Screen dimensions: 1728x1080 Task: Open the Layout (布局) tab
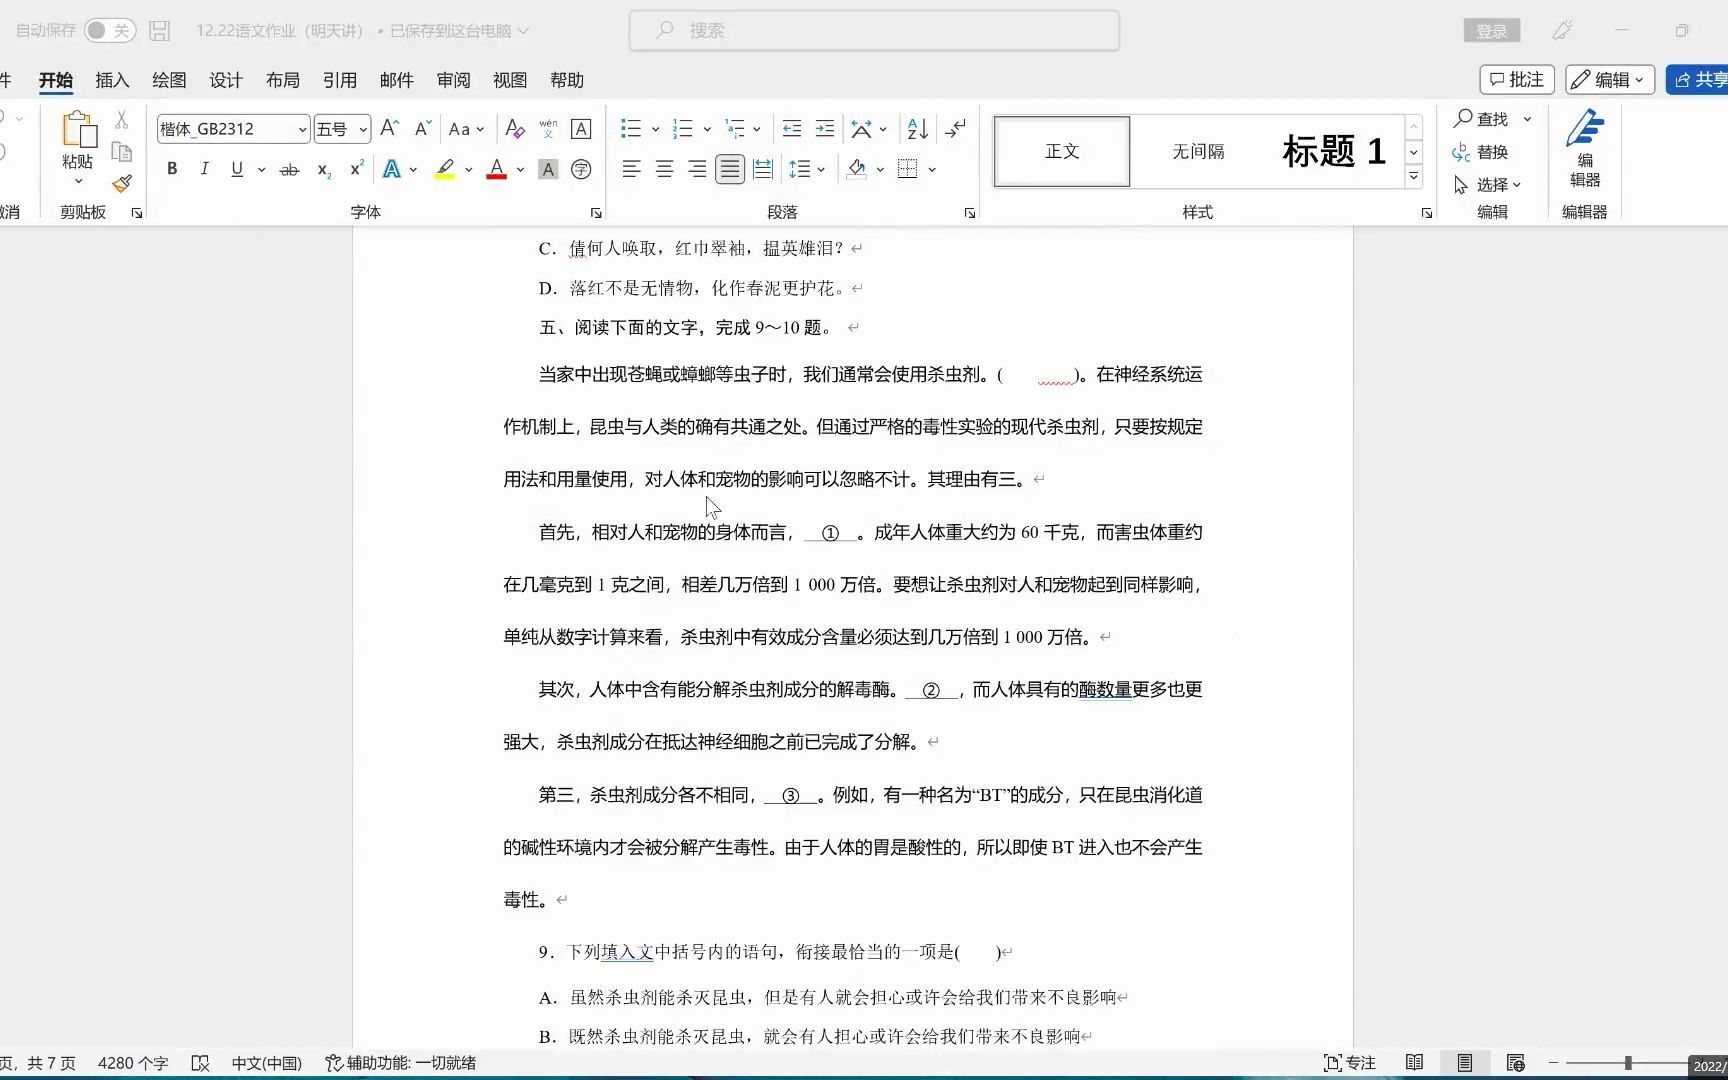click(283, 80)
